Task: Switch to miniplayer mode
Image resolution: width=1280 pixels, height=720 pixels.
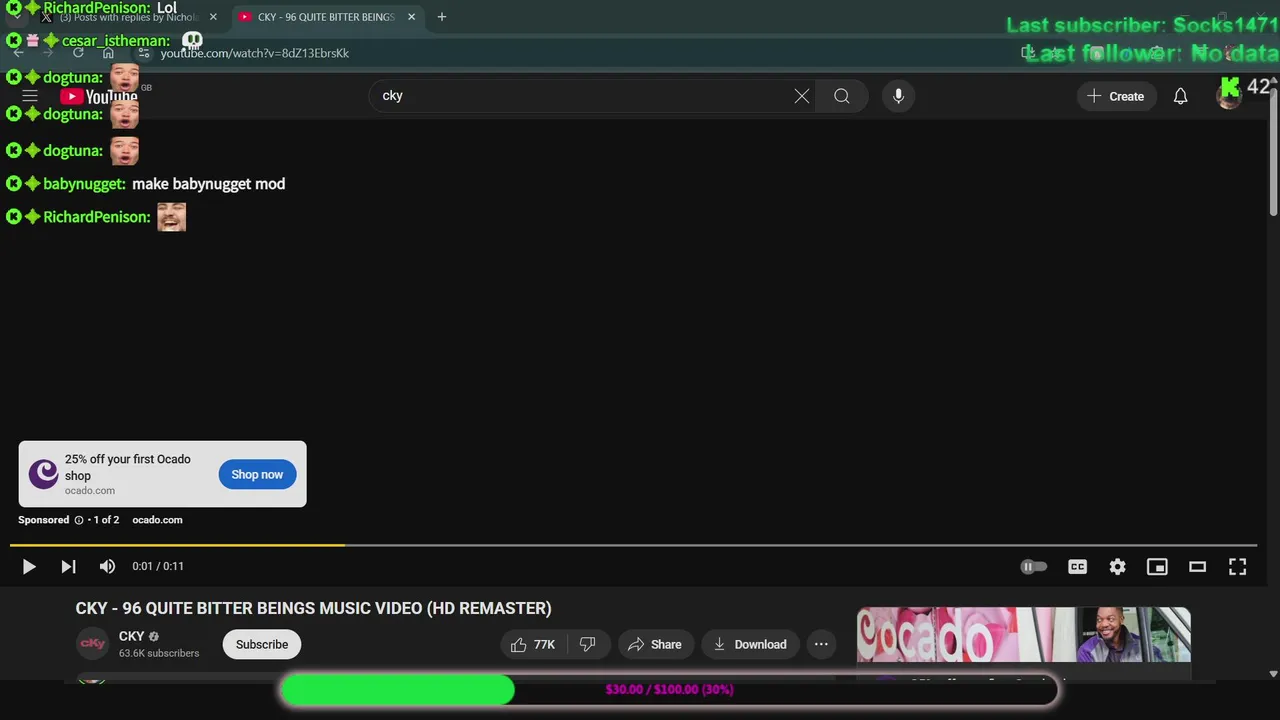Action: pos(1157,567)
